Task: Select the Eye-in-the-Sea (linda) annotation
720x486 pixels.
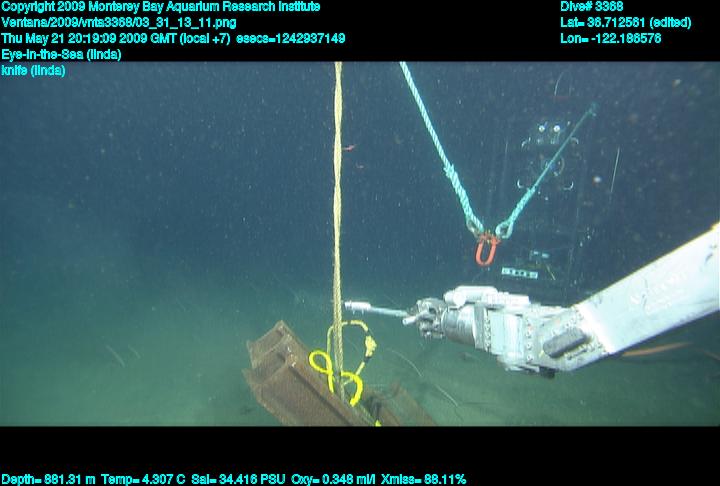Action: (61, 54)
